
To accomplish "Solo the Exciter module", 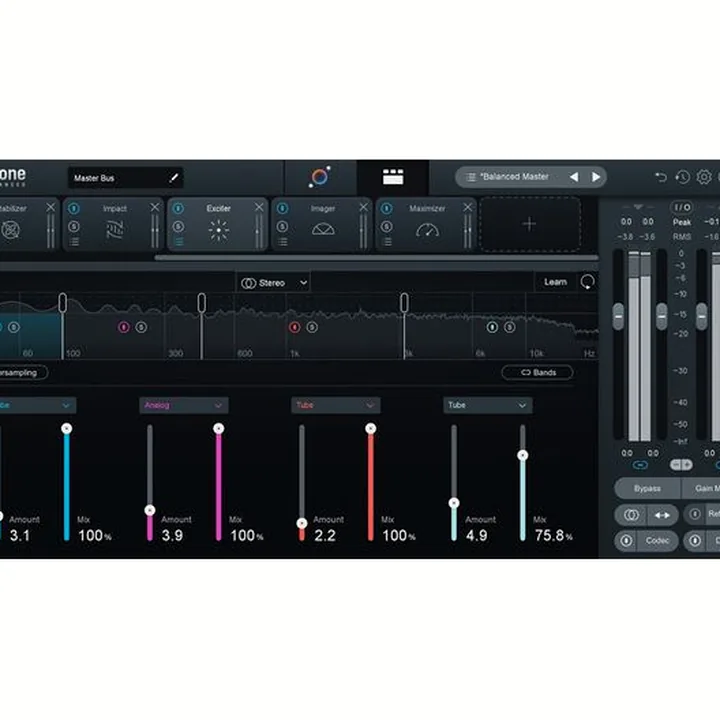I will pyautogui.click(x=178, y=226).
